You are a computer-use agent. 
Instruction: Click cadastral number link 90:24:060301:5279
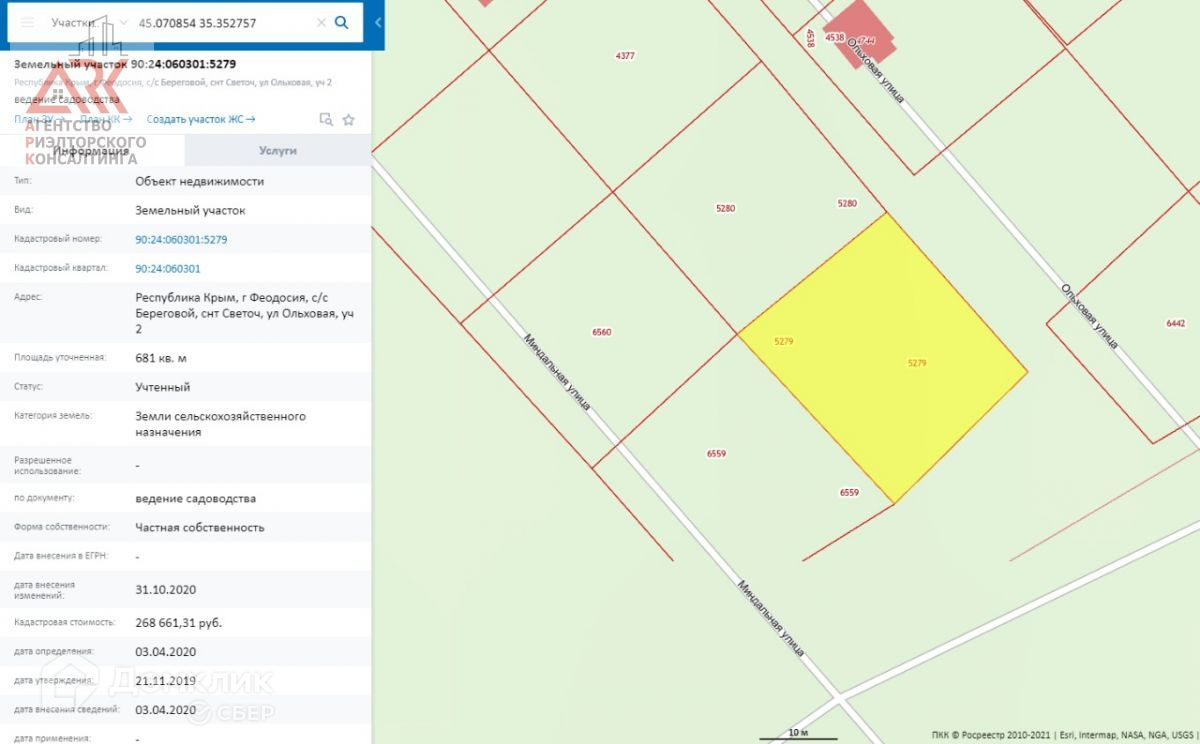181,240
